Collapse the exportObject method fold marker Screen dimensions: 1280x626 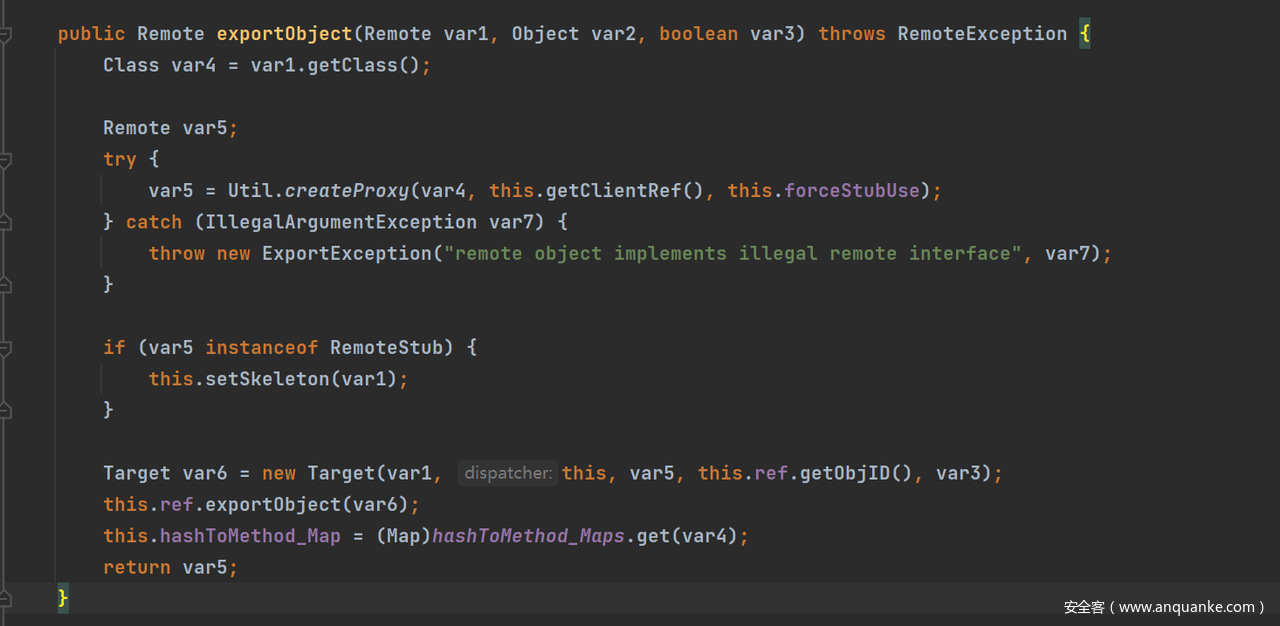coord(5,35)
